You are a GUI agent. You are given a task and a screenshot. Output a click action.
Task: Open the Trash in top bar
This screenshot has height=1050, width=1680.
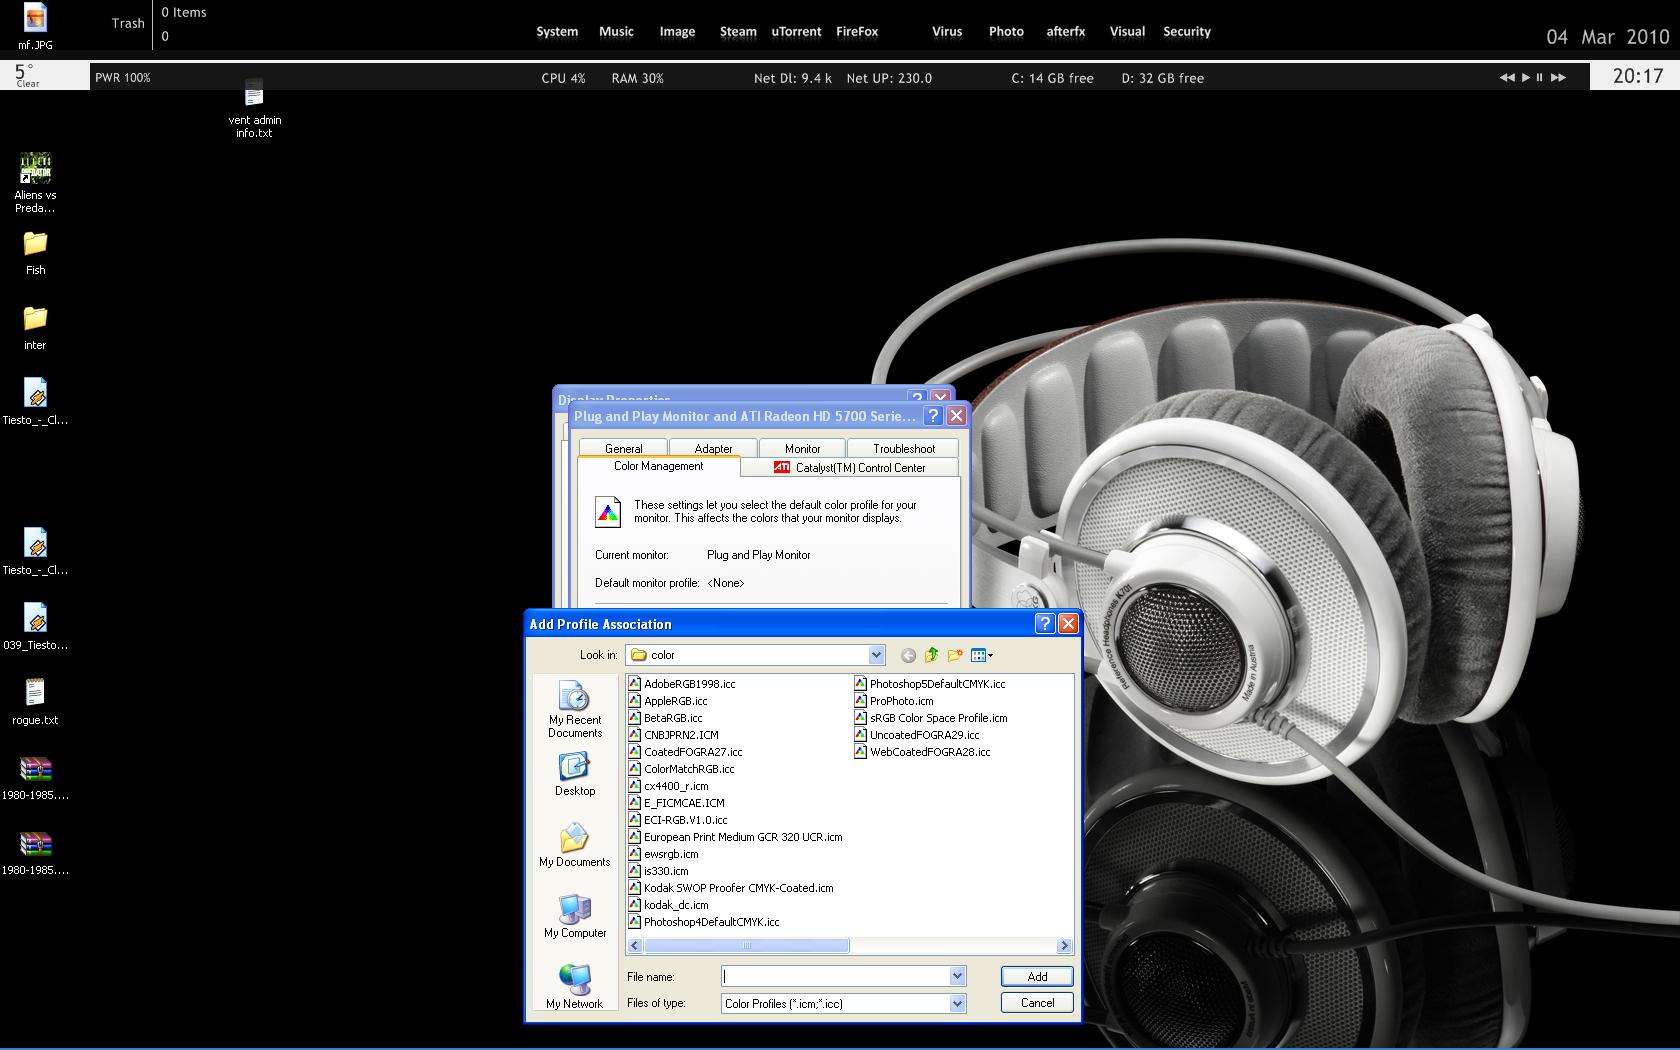click(x=128, y=23)
